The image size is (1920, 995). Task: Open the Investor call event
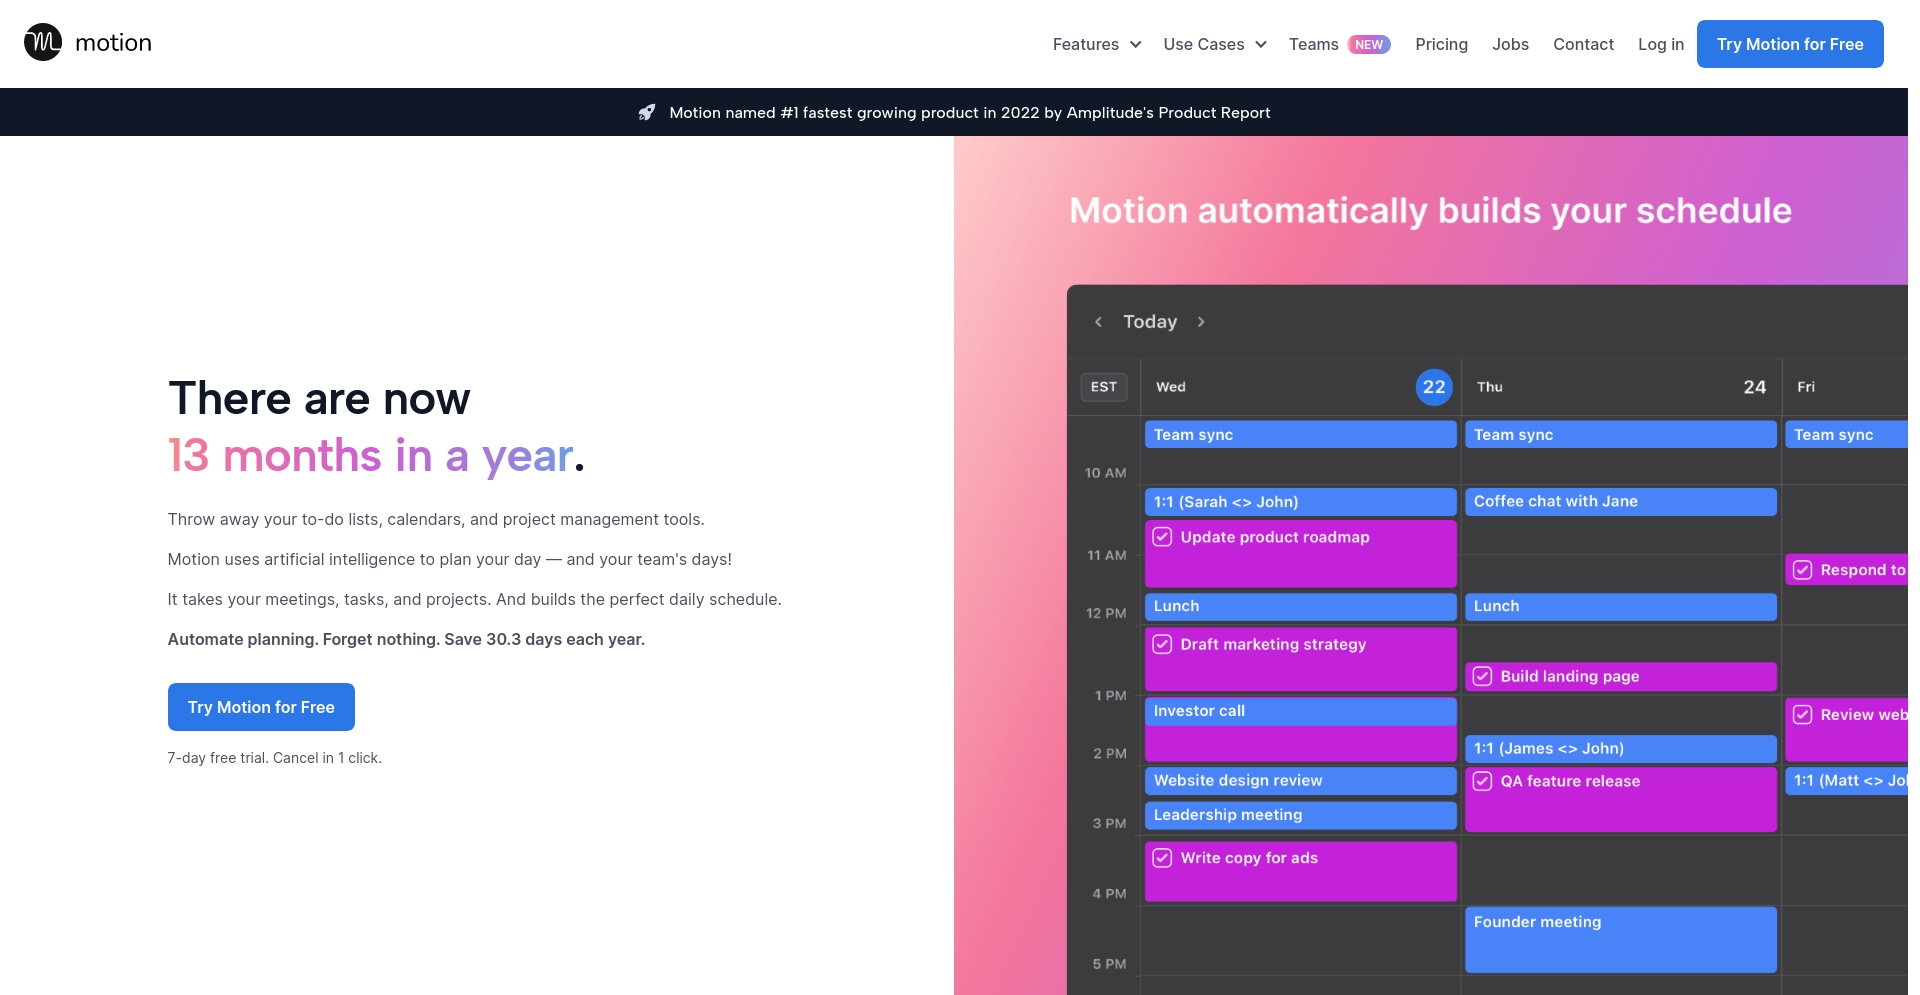(x=1300, y=711)
